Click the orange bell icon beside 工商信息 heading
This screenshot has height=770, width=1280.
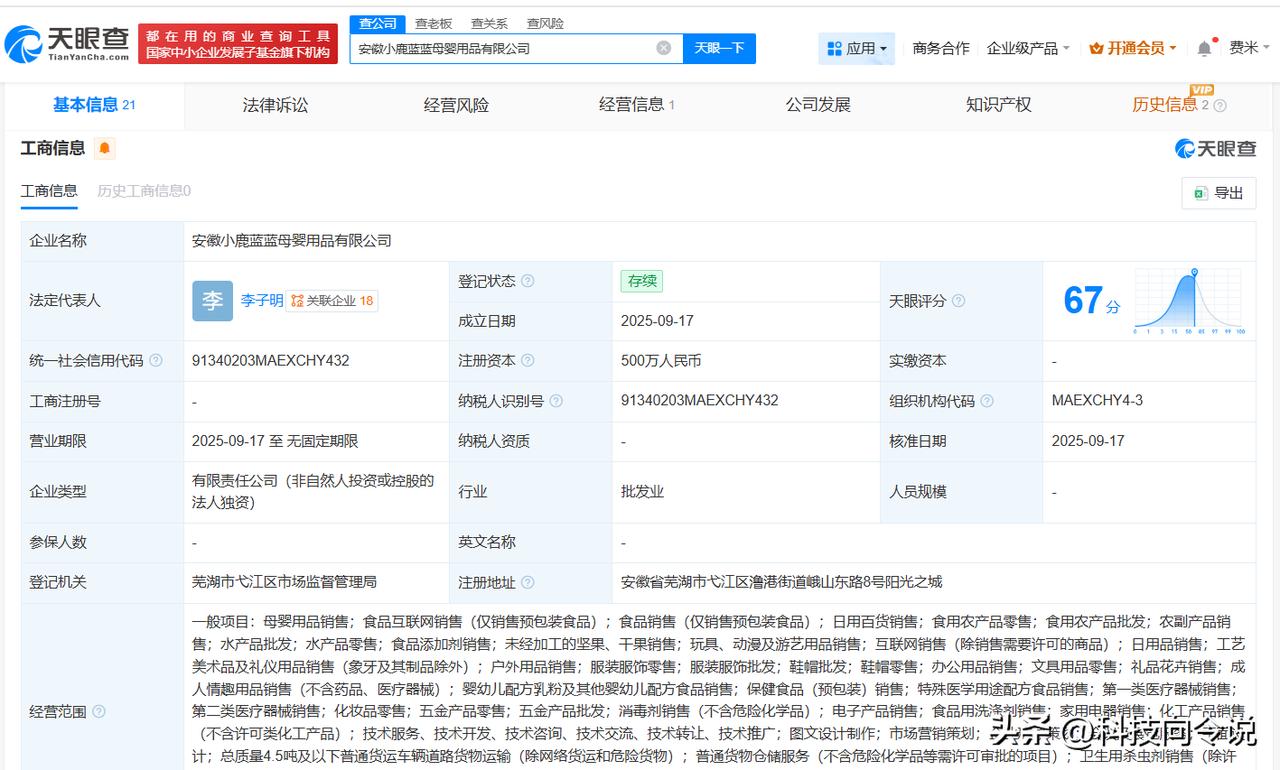pyautogui.click(x=105, y=149)
